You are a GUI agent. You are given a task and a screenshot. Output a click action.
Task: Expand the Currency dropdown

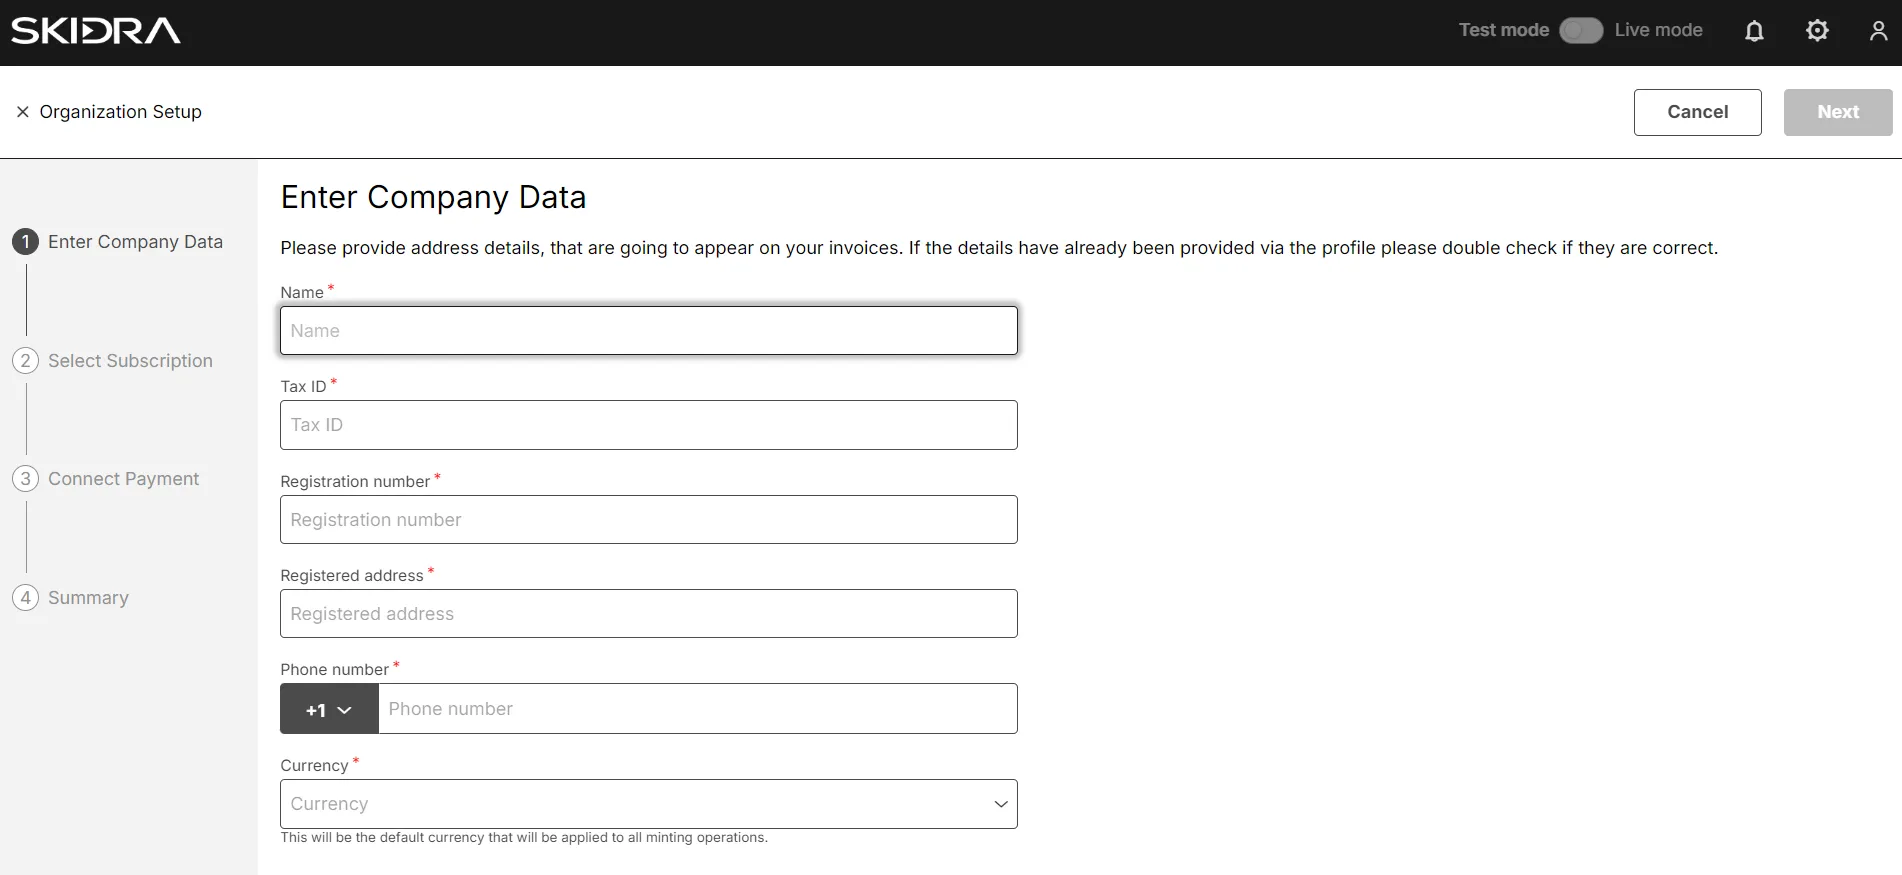[x=649, y=804]
